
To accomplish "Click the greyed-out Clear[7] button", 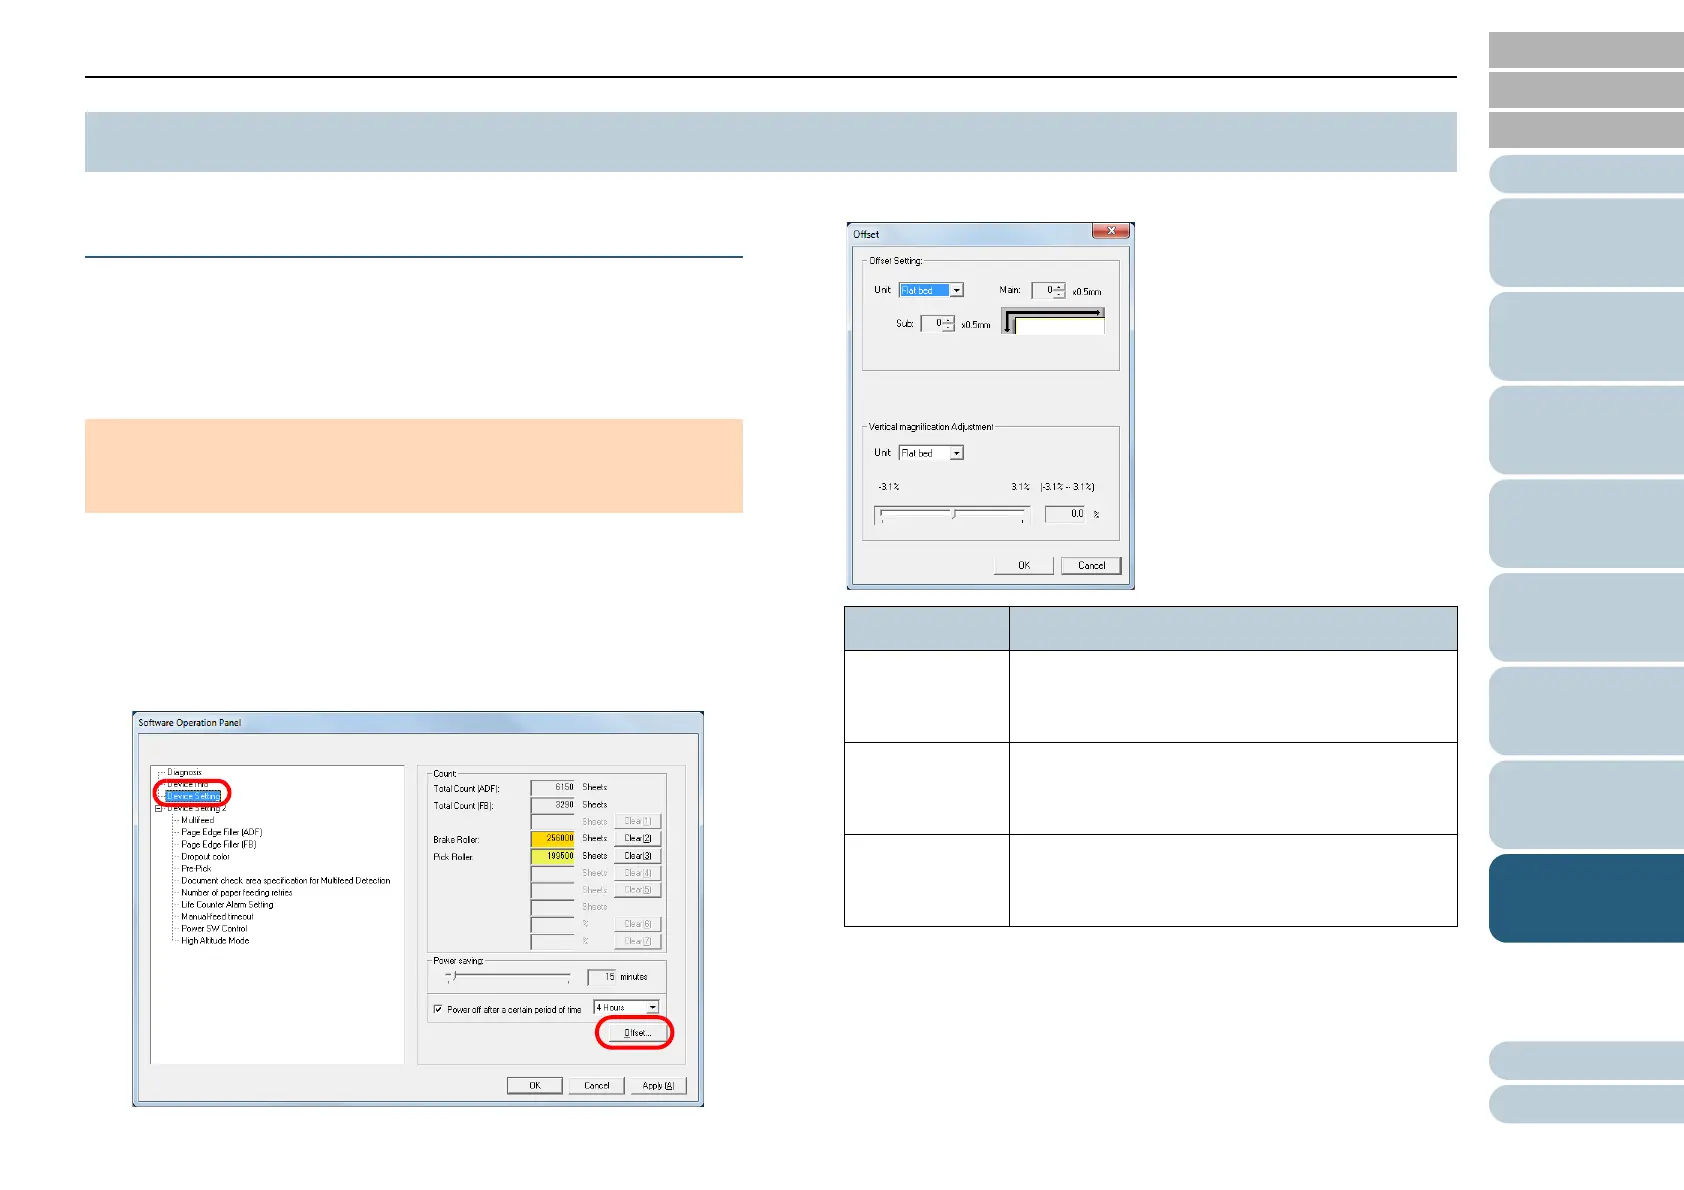I will (637, 941).
